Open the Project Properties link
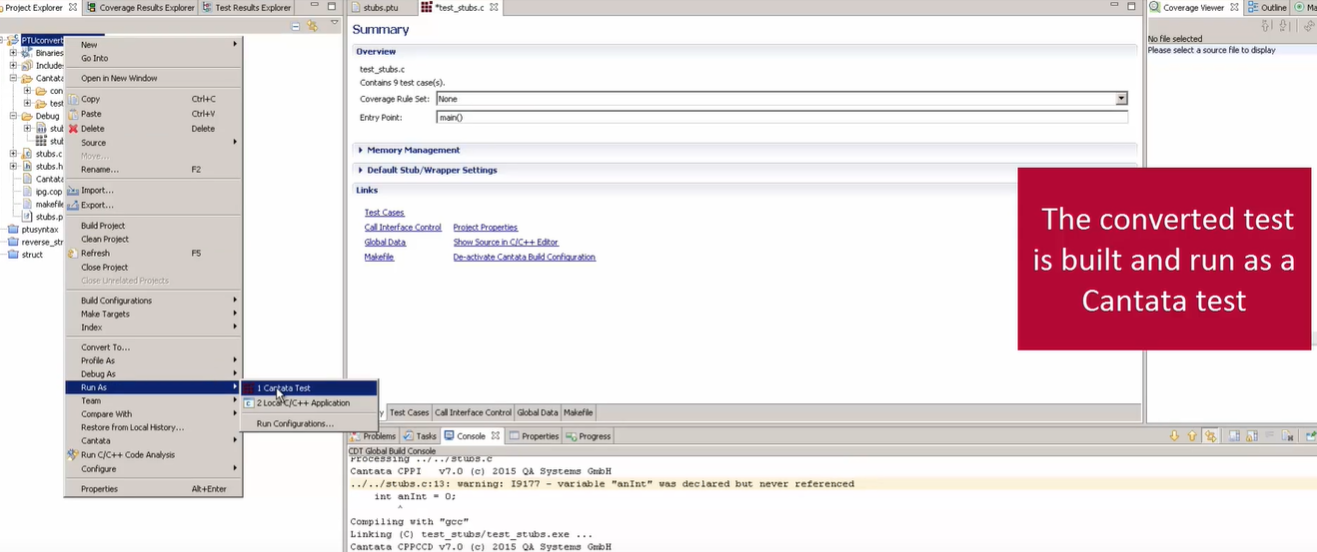 pyautogui.click(x=485, y=228)
